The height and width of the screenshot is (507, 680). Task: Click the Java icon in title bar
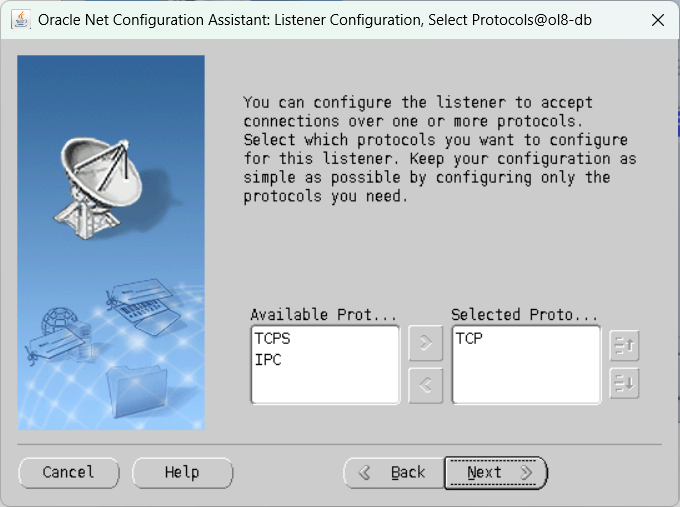click(20, 20)
